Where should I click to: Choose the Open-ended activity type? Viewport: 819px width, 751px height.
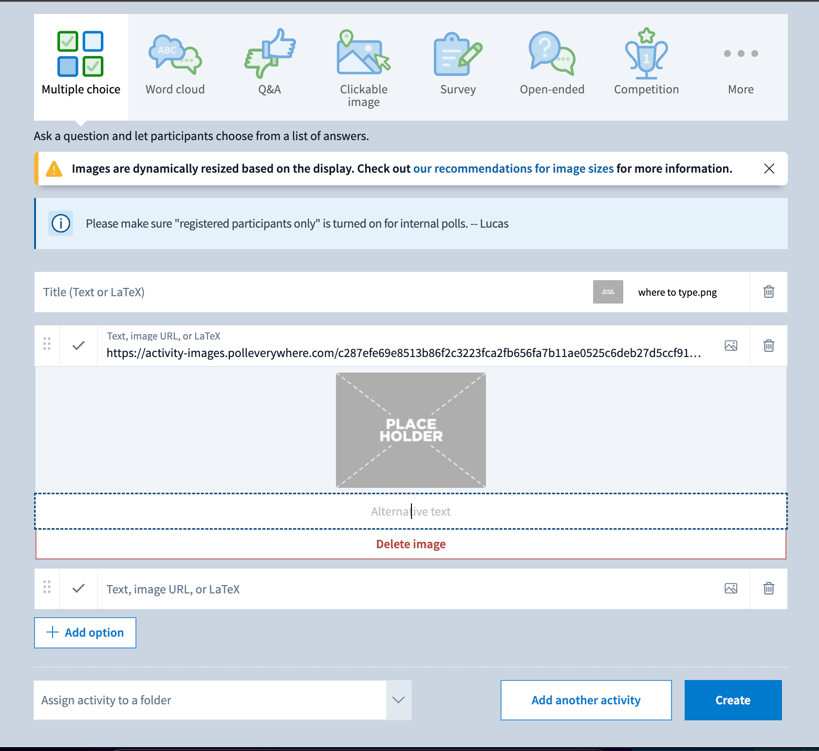[x=552, y=67]
